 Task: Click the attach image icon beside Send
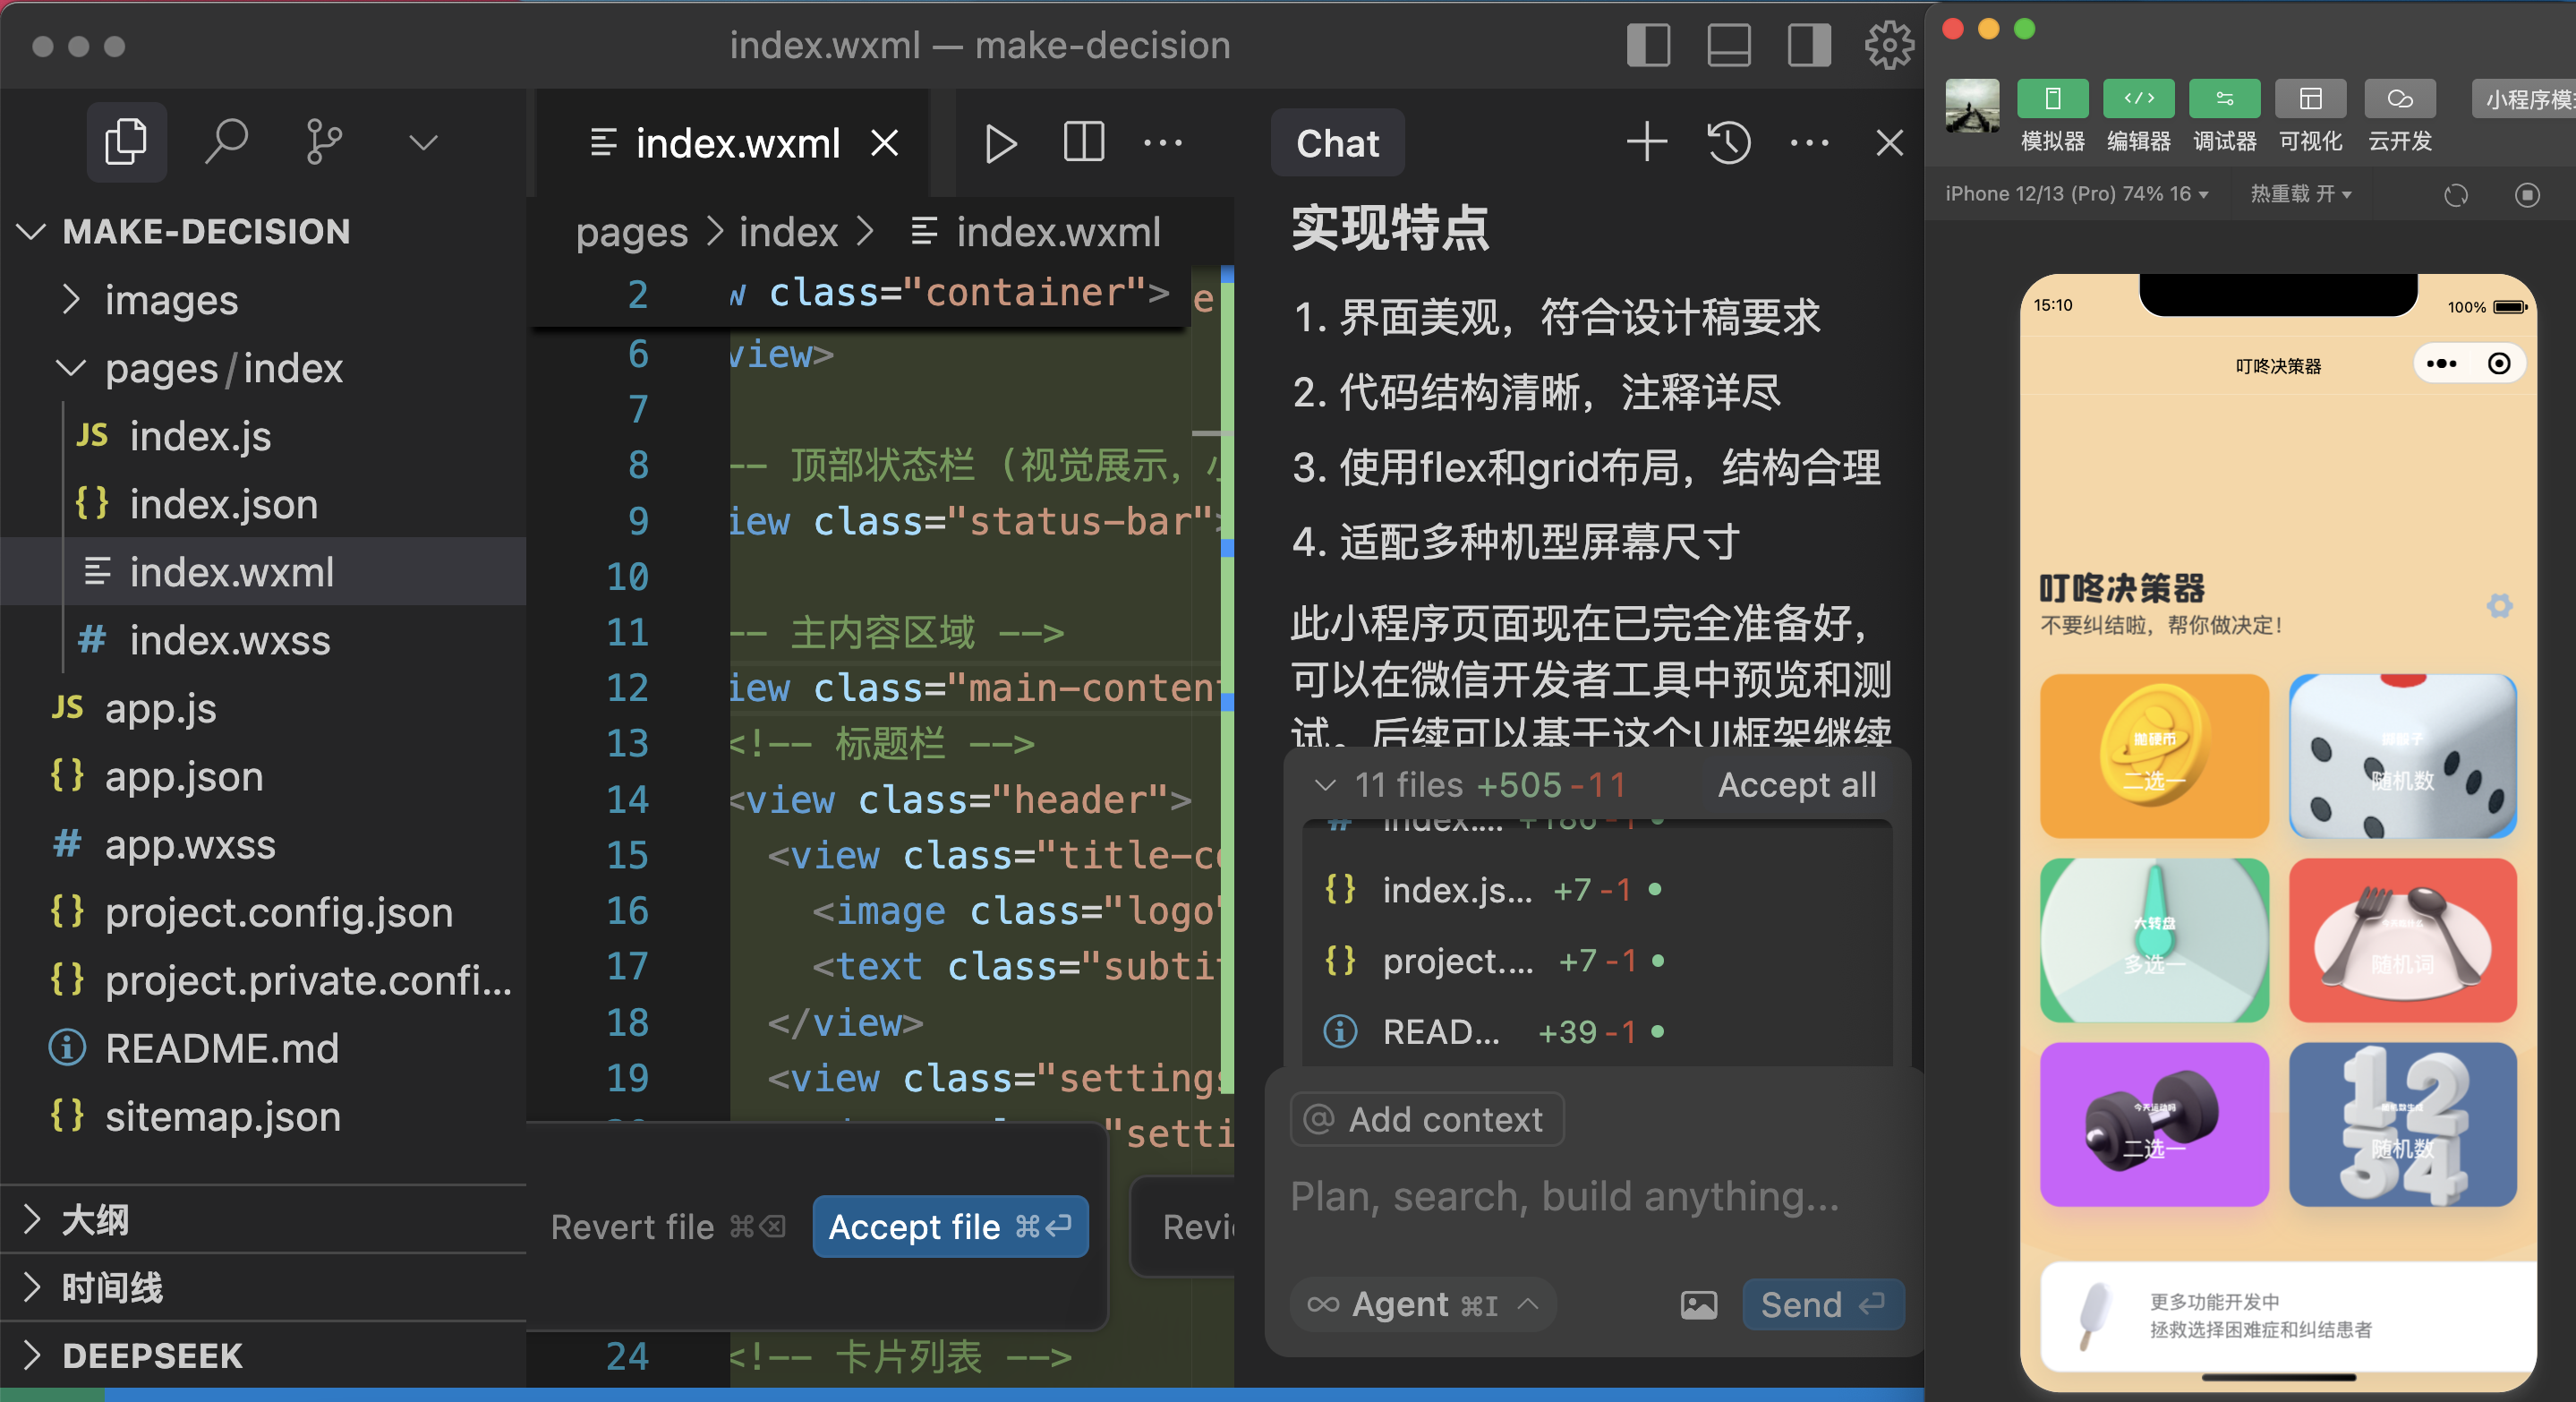point(1698,1304)
